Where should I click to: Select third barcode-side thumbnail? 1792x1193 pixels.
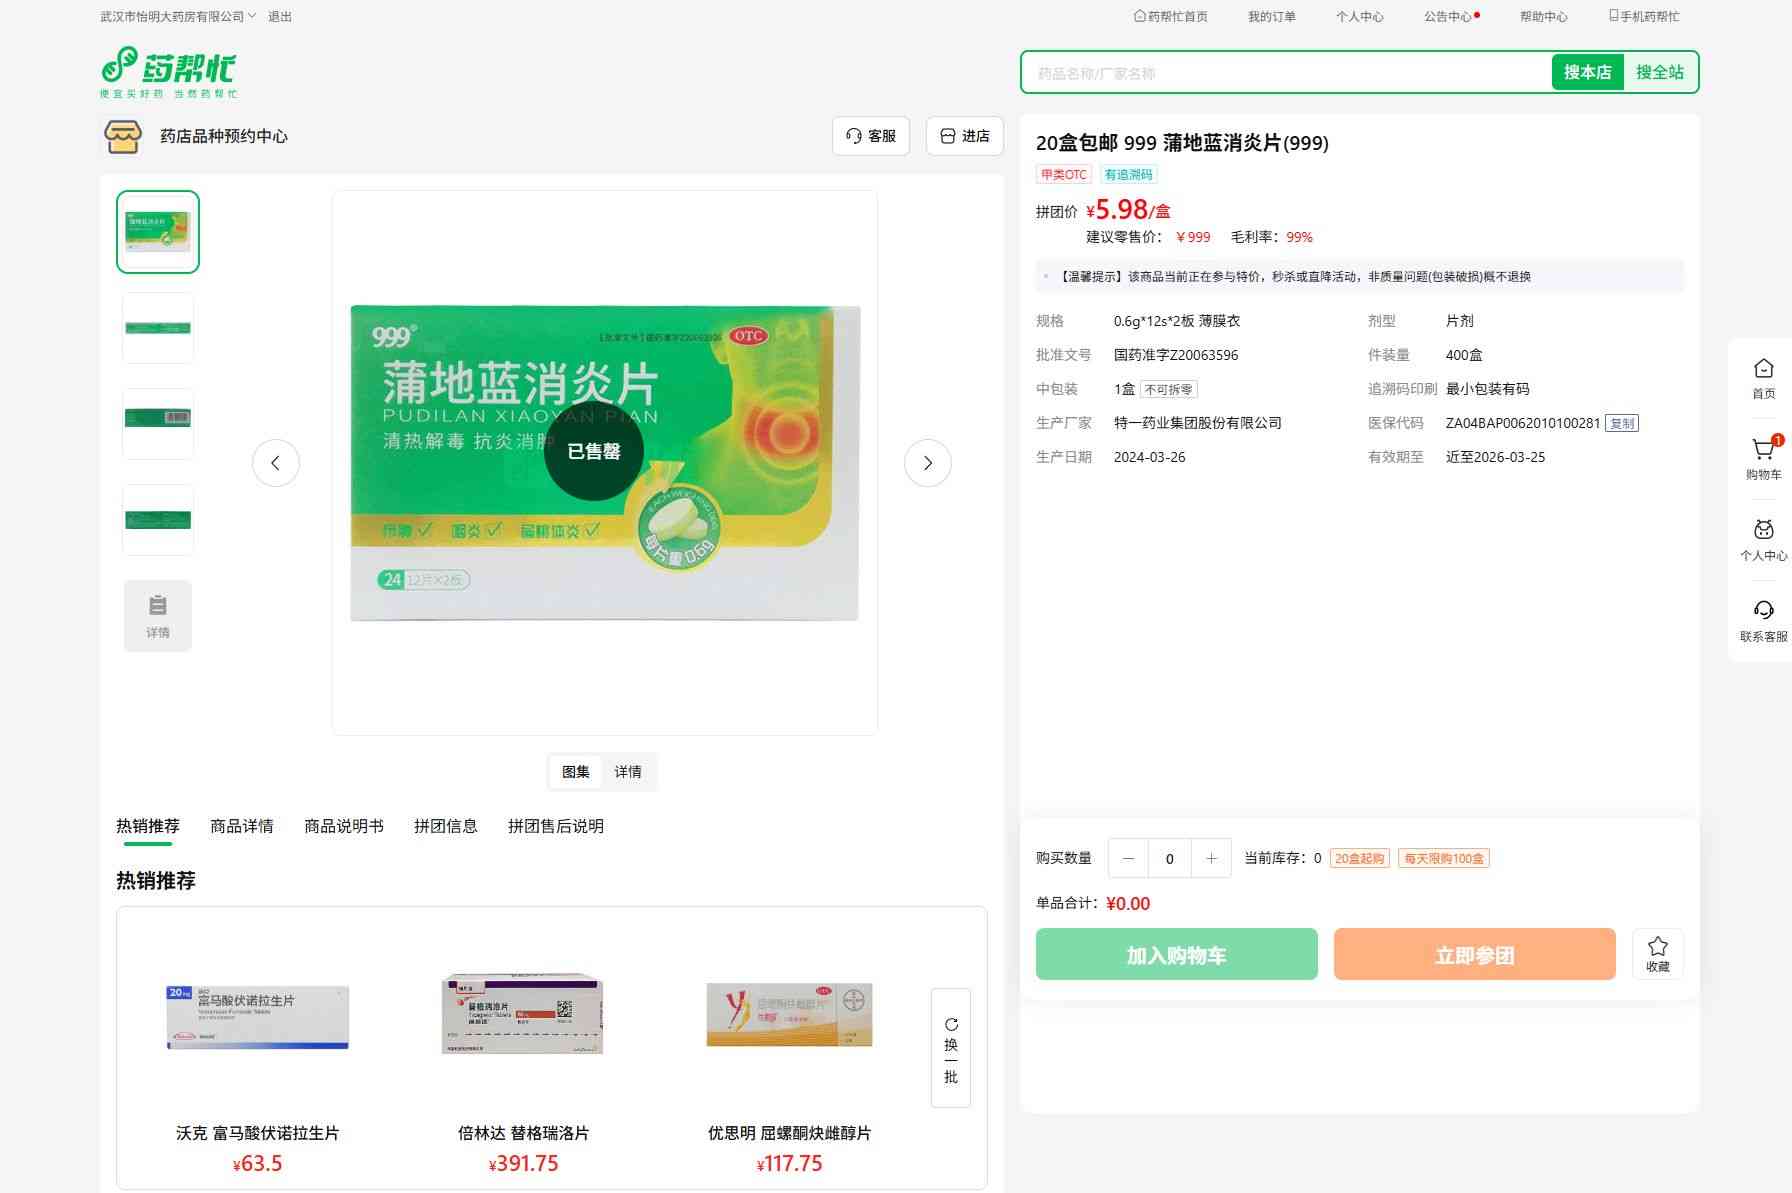coord(158,424)
